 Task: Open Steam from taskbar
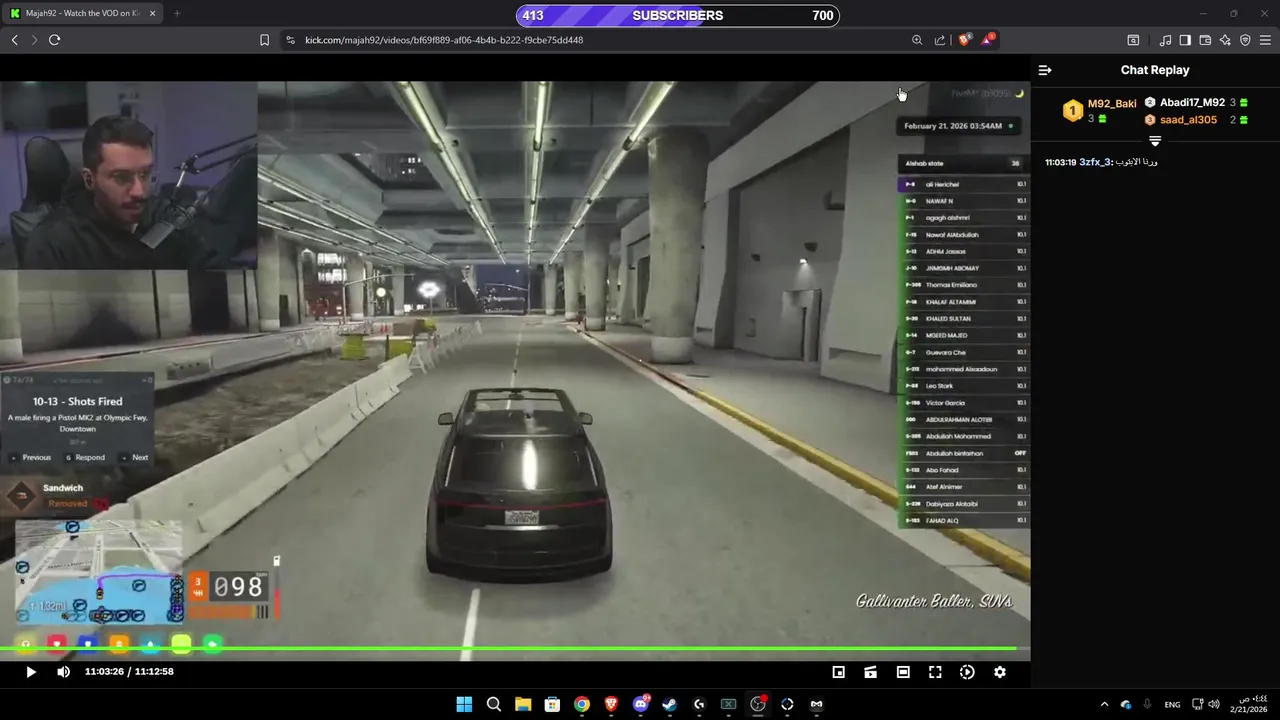(670, 704)
